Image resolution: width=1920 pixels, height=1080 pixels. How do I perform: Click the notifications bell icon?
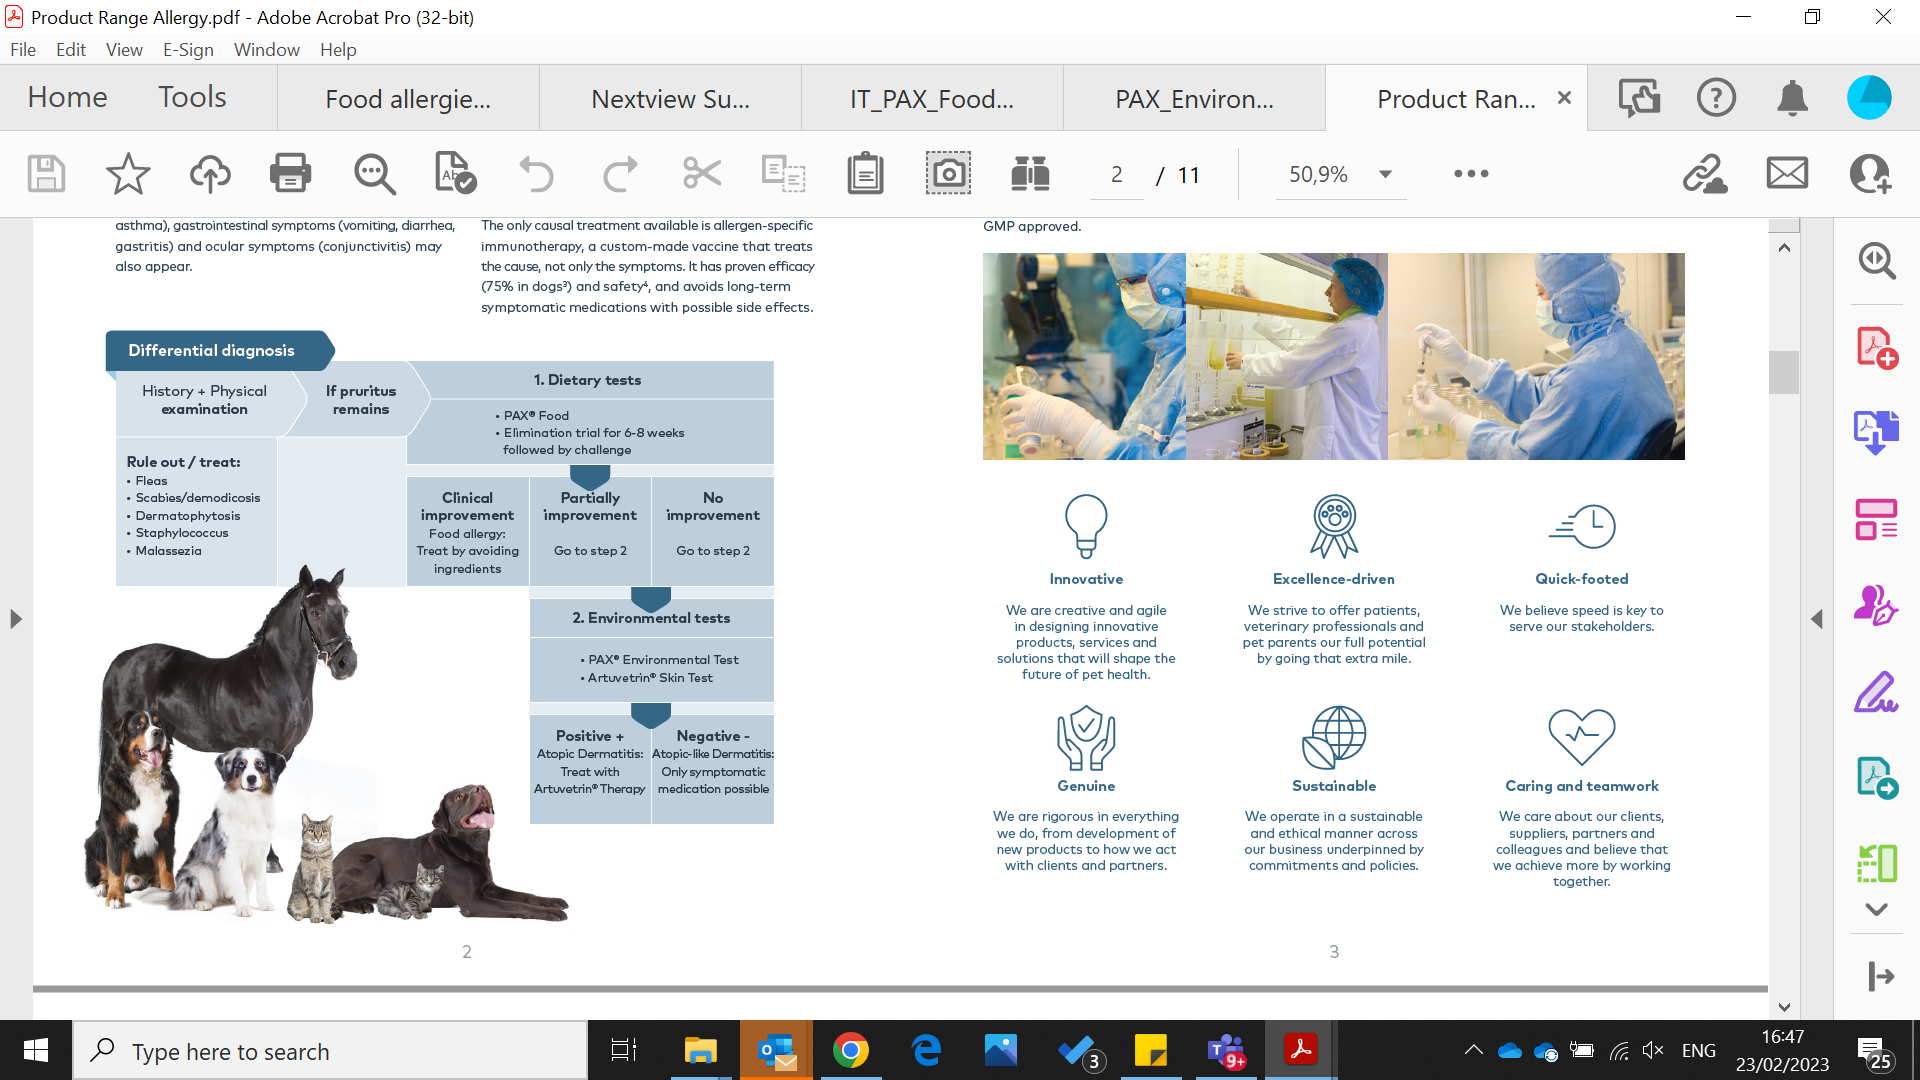tap(1792, 98)
